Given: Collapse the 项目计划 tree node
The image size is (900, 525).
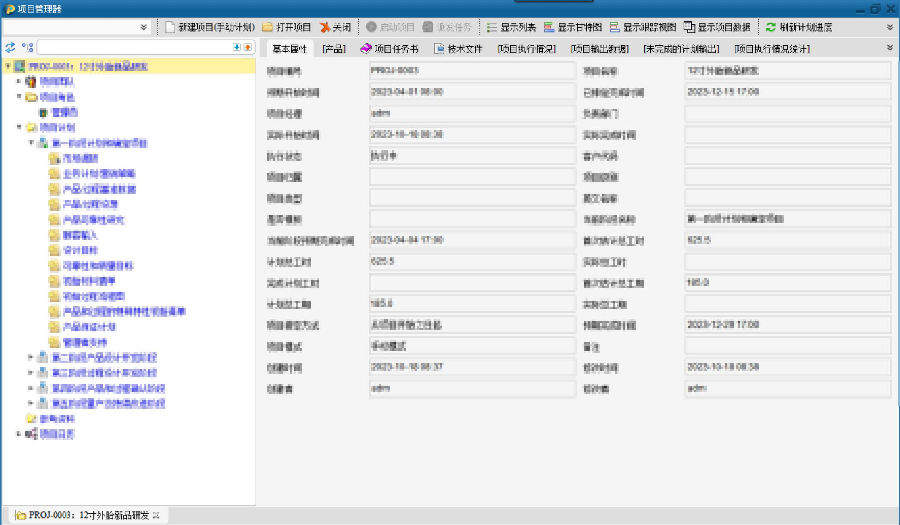Looking at the screenshot, I should 19,128.
